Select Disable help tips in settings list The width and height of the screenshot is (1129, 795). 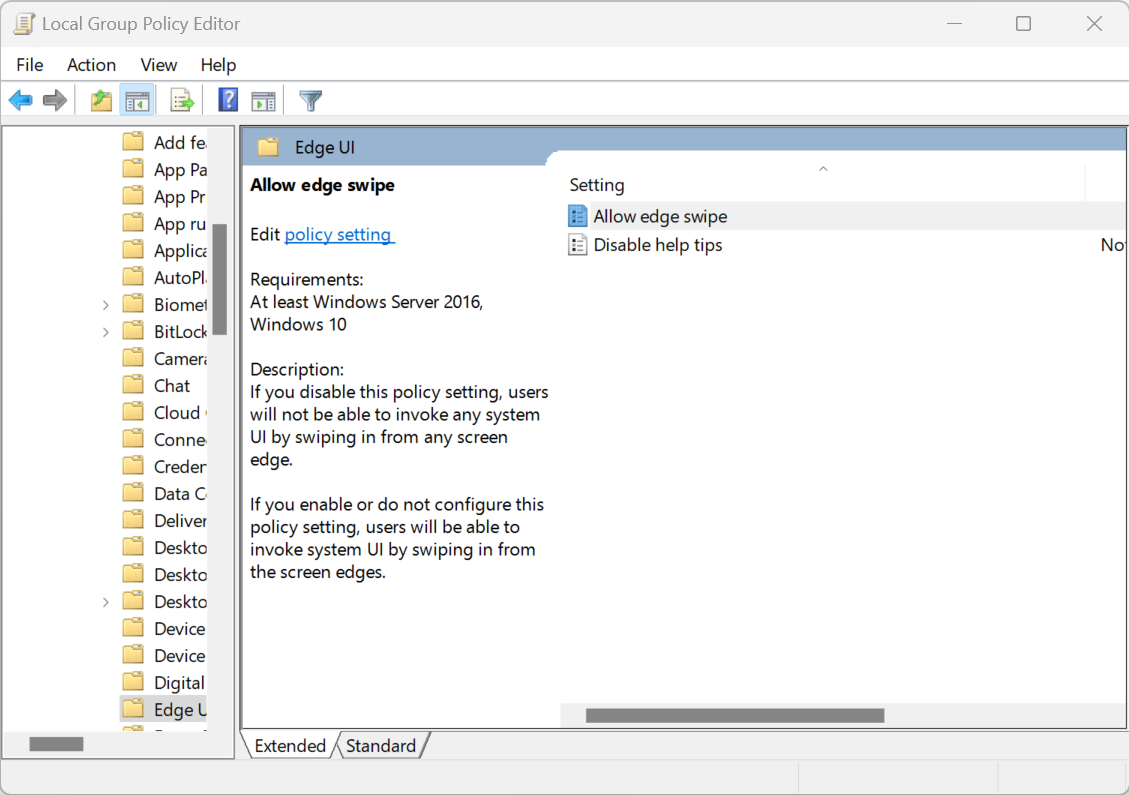coord(658,246)
